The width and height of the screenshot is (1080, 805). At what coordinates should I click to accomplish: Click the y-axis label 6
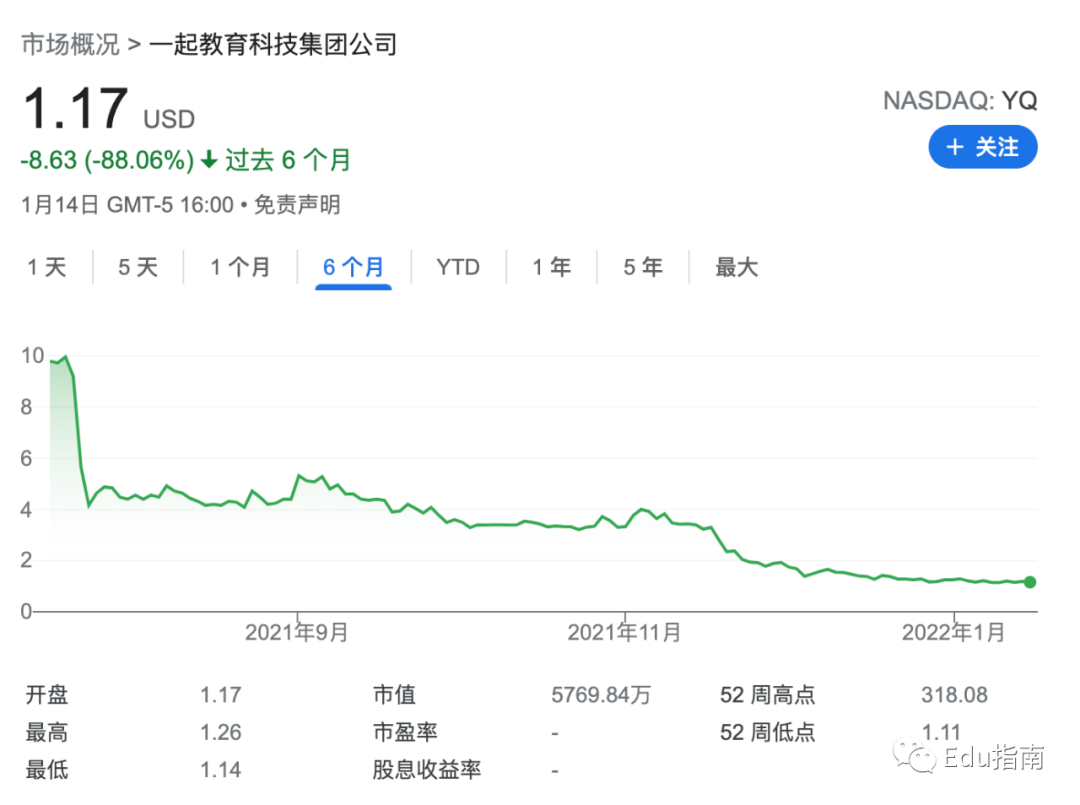tap(26, 458)
